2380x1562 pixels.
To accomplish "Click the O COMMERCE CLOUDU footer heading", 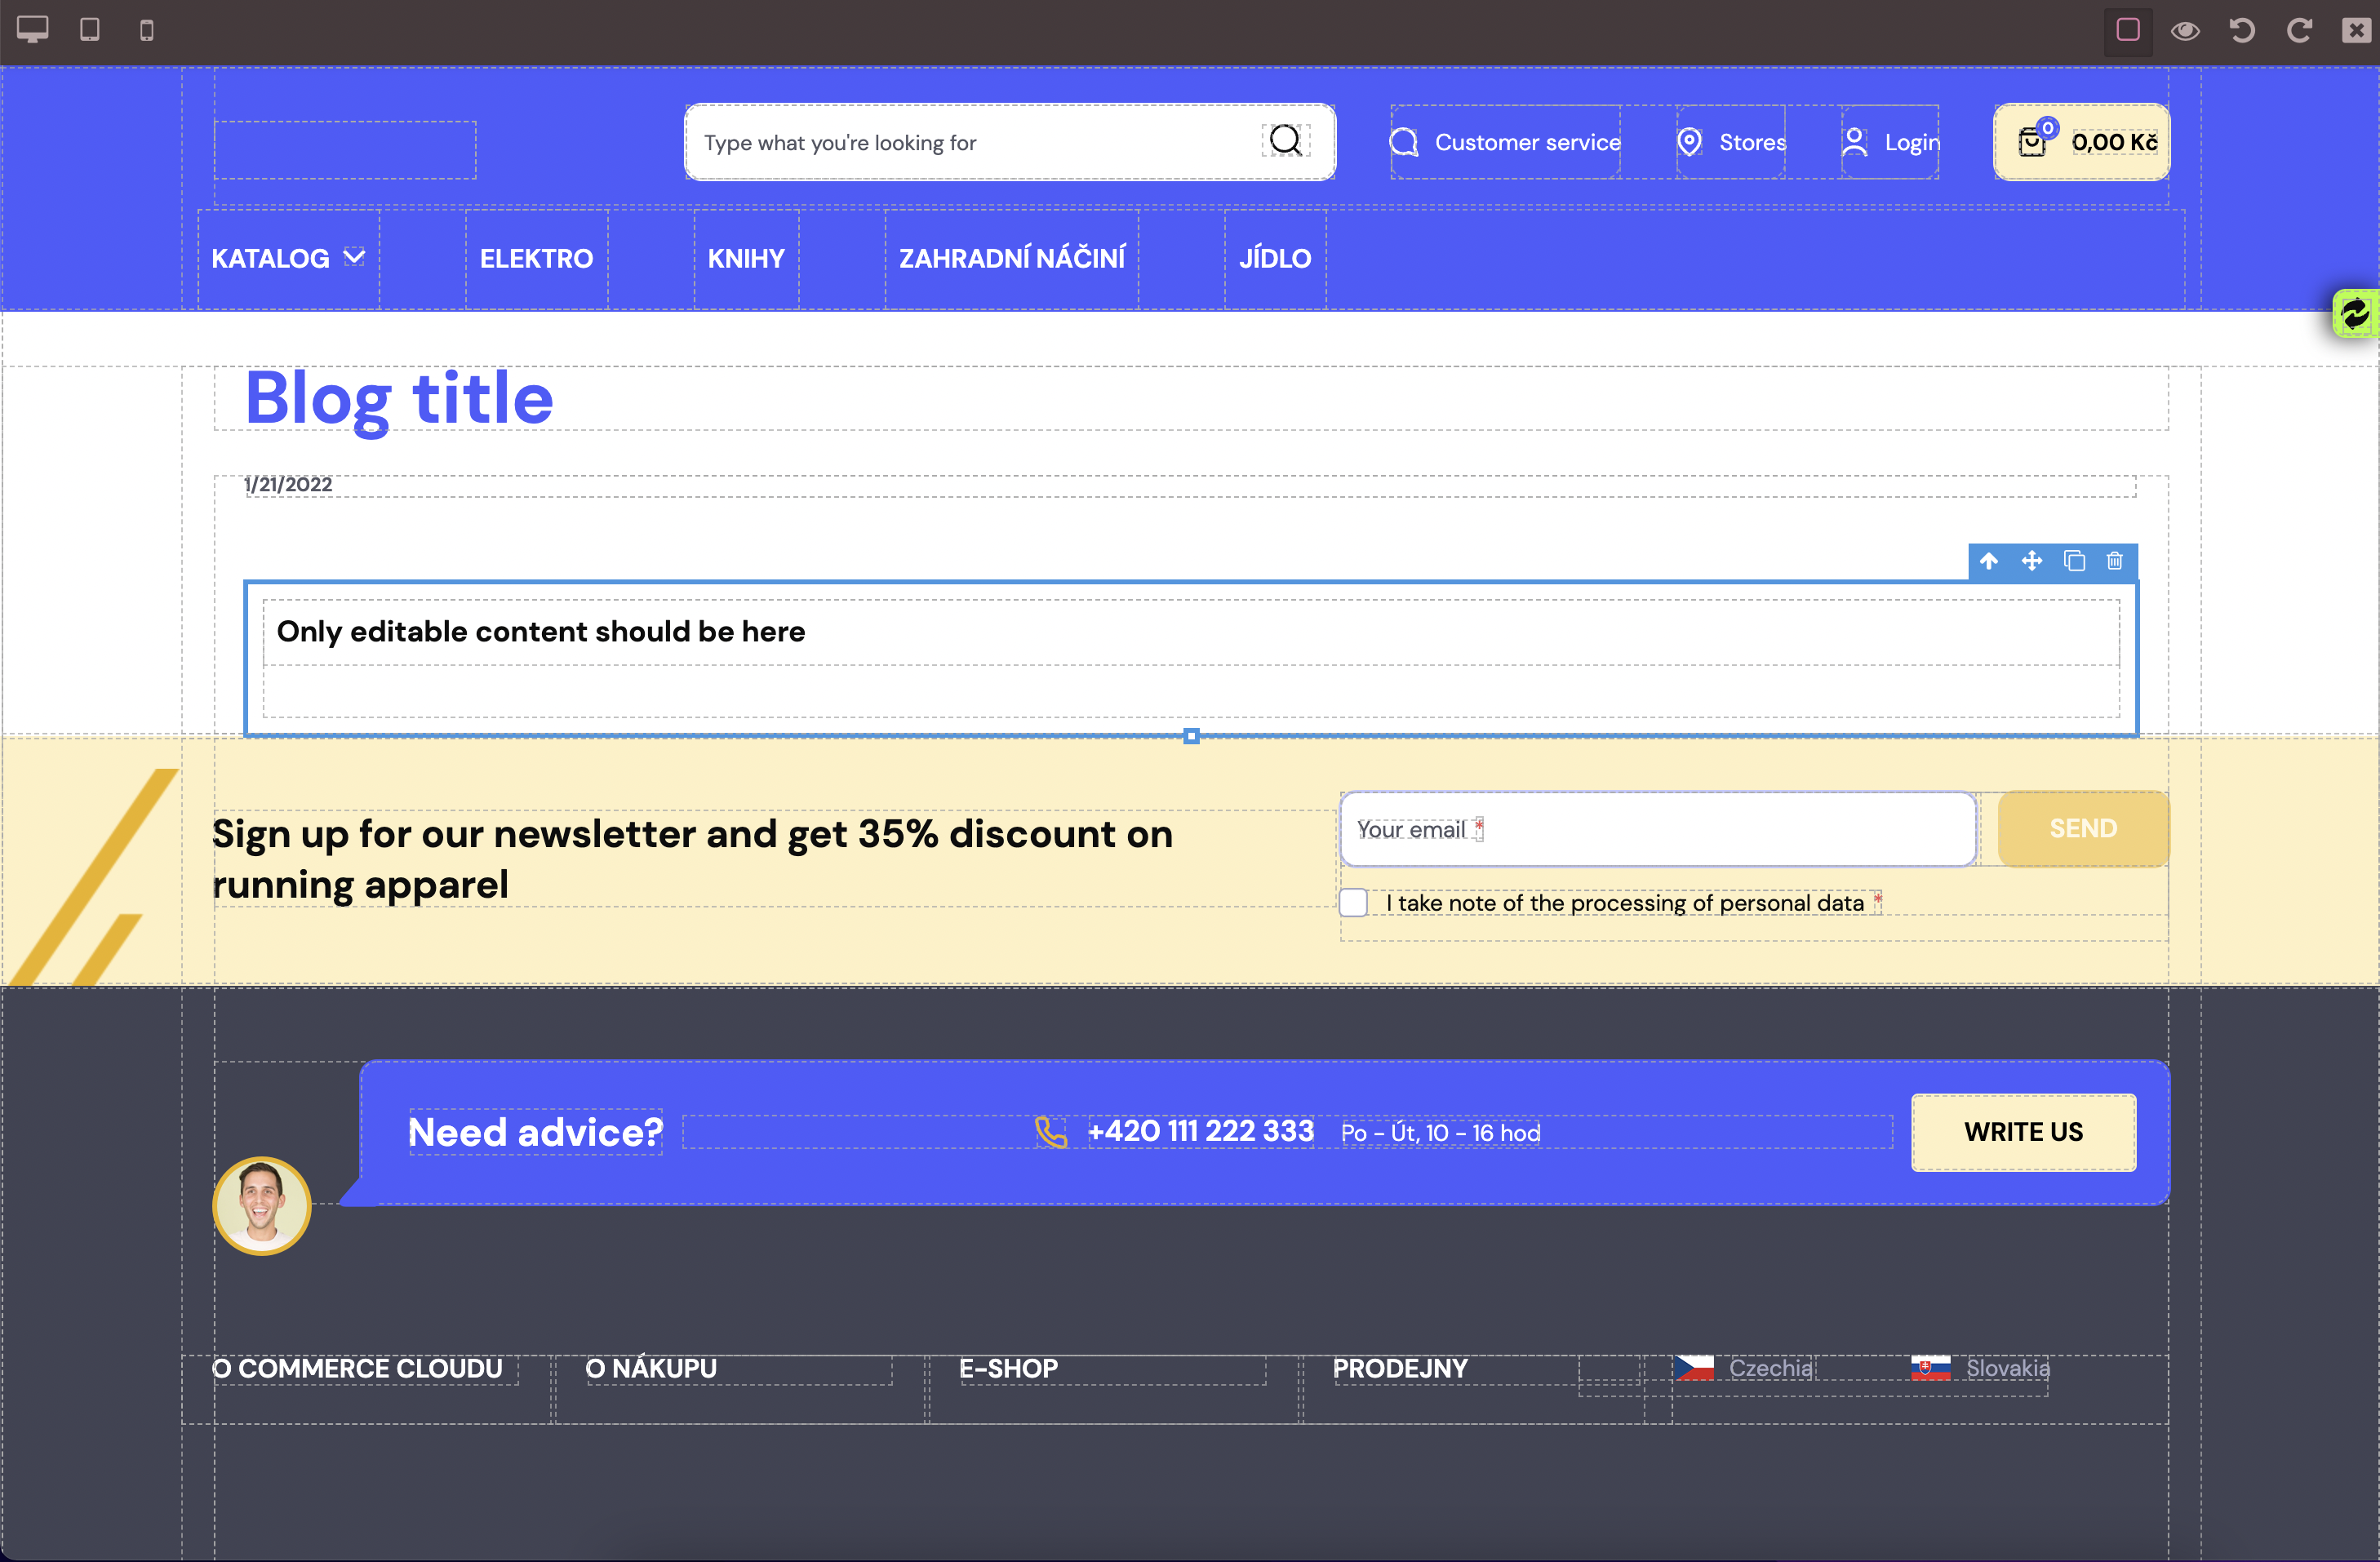I will coord(357,1368).
